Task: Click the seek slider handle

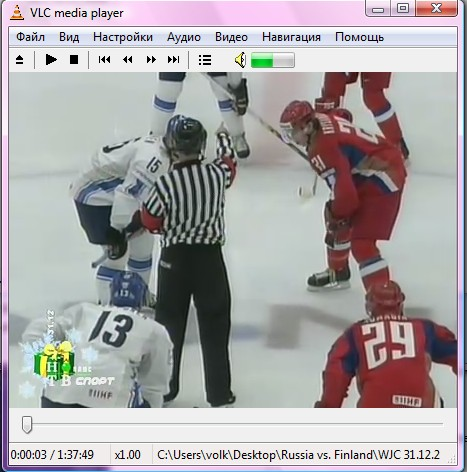Action: pos(27,424)
